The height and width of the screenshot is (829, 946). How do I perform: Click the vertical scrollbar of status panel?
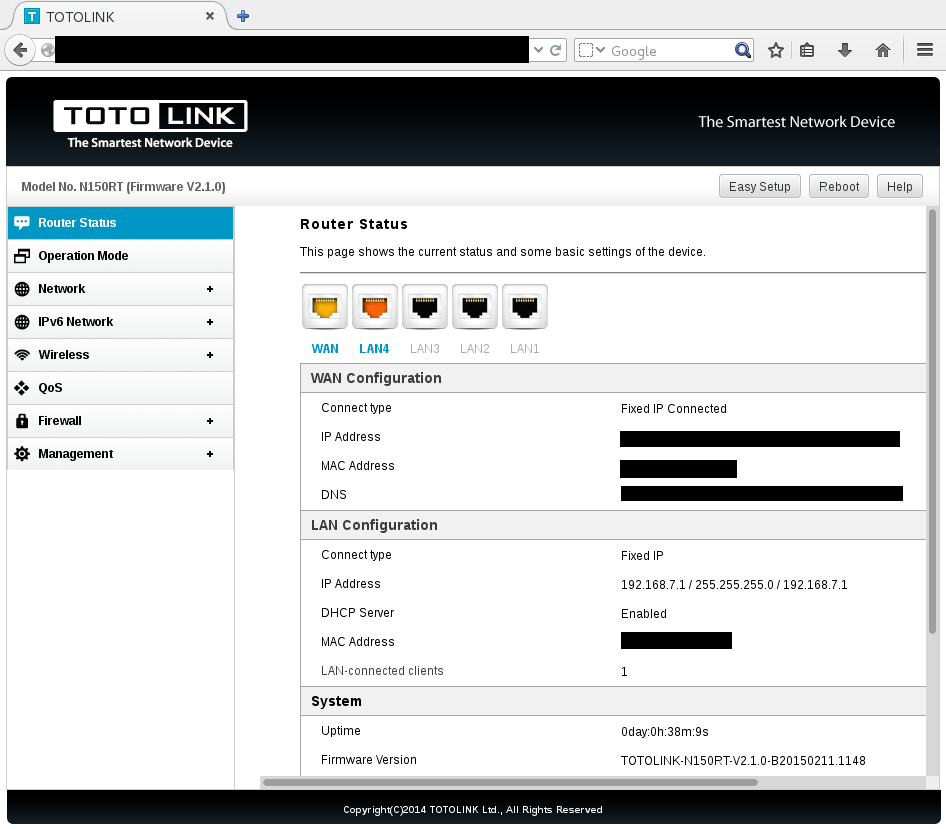pyautogui.click(x=932, y=421)
